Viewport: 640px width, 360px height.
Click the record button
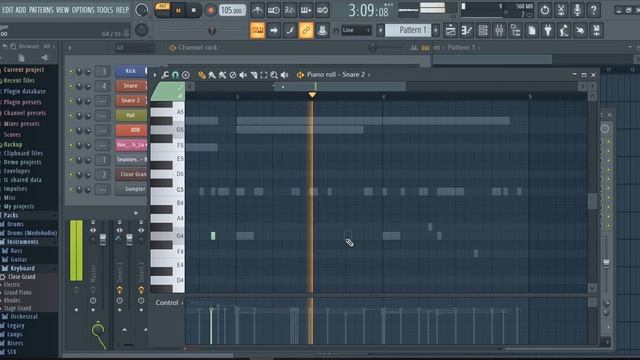coord(211,10)
